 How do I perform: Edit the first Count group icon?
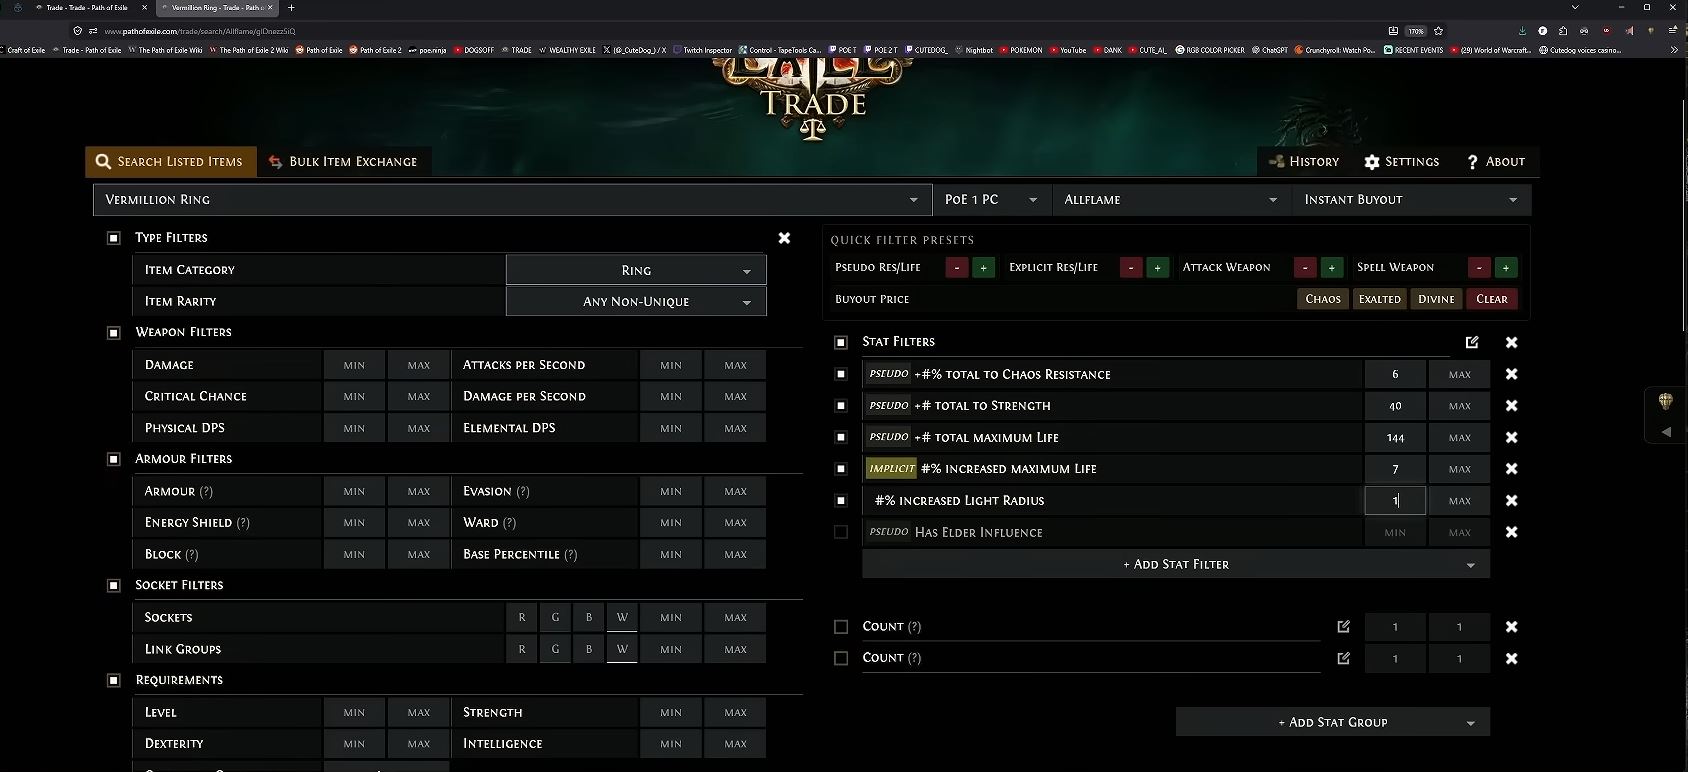1343,627
